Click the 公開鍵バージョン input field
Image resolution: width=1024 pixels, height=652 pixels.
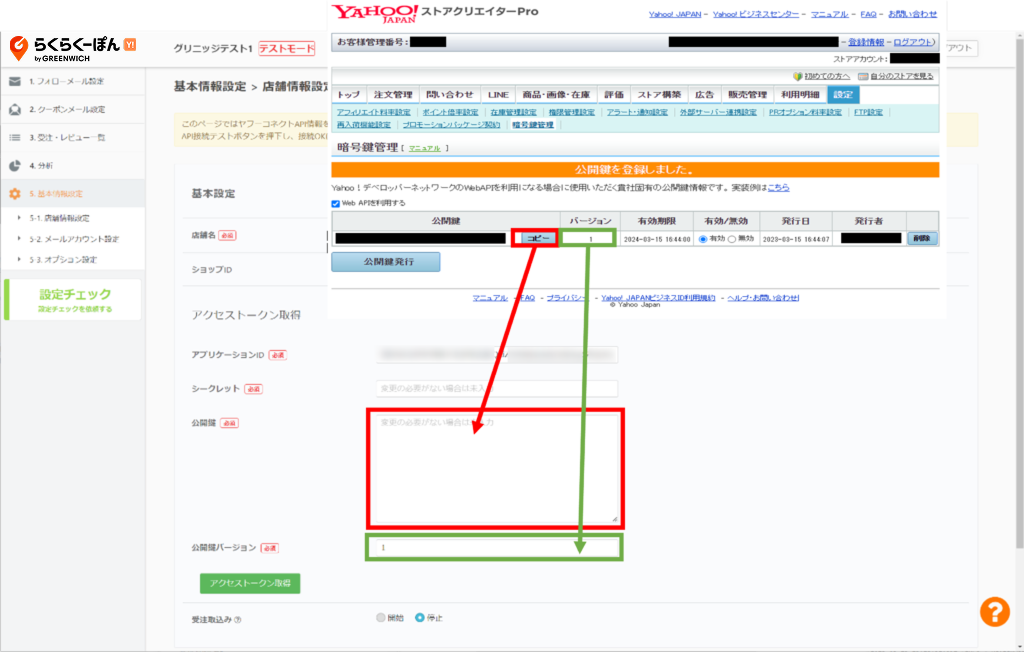tap(494, 547)
